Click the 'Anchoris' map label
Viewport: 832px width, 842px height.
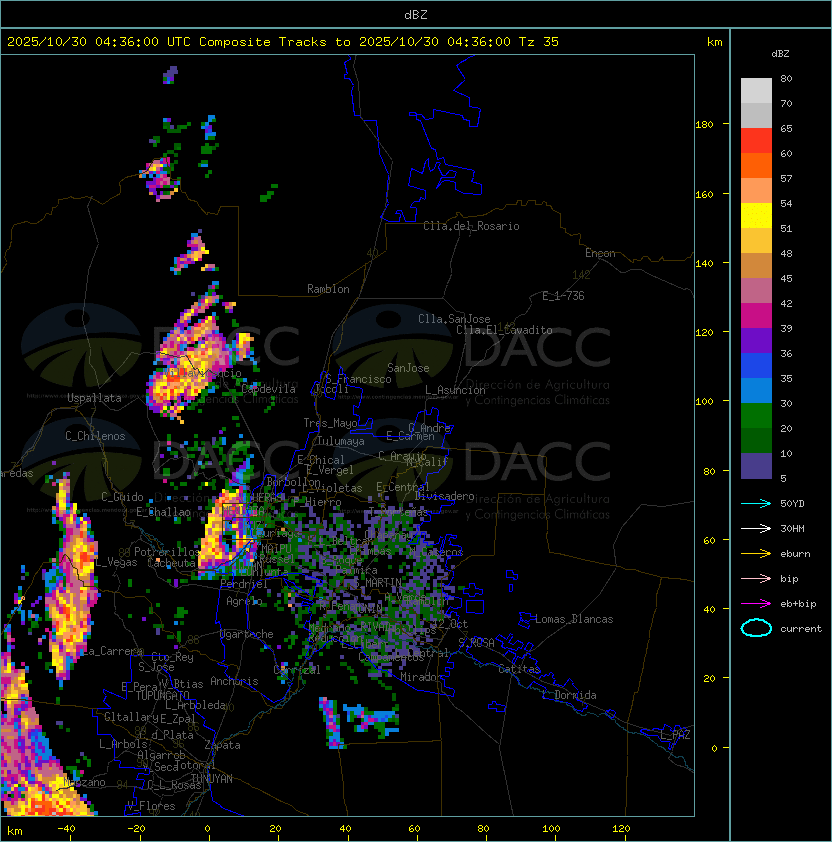point(234,681)
